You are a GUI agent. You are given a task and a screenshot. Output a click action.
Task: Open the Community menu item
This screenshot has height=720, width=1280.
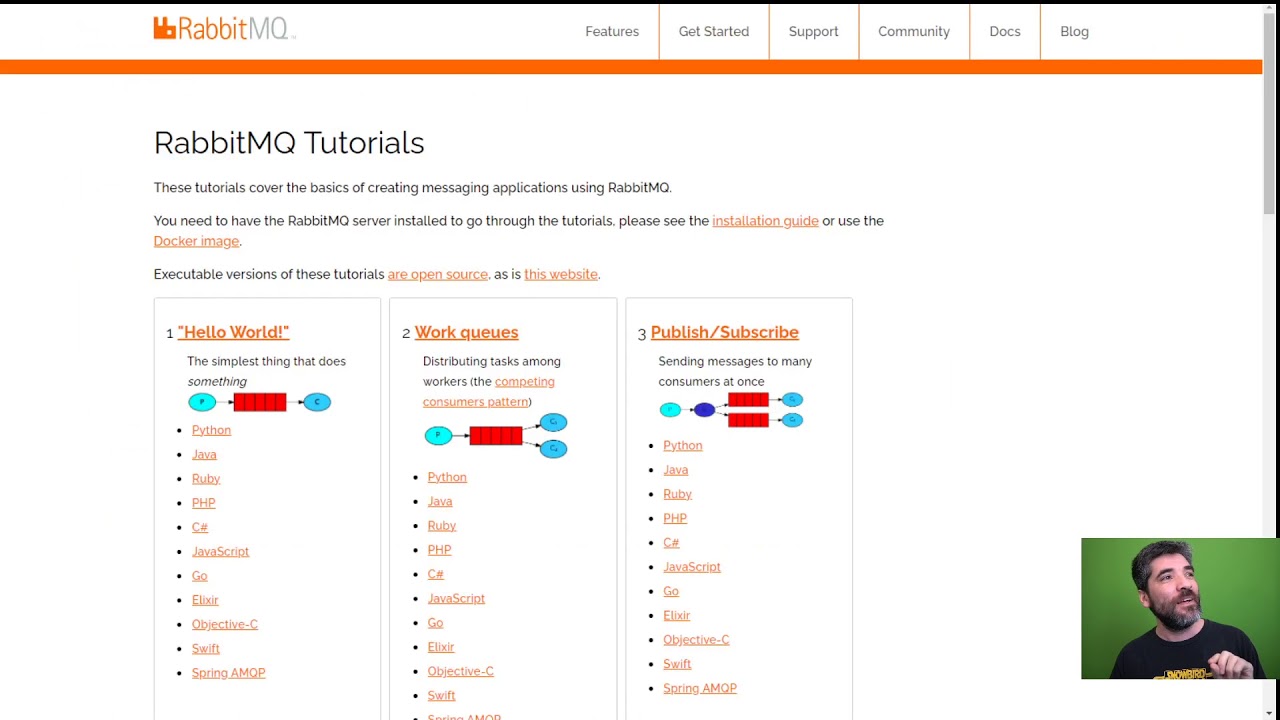914,32
